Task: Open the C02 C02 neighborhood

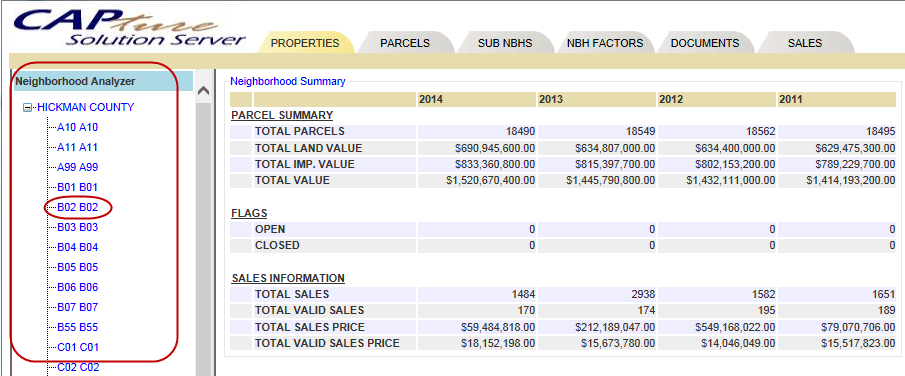Action: pyautogui.click(x=77, y=367)
